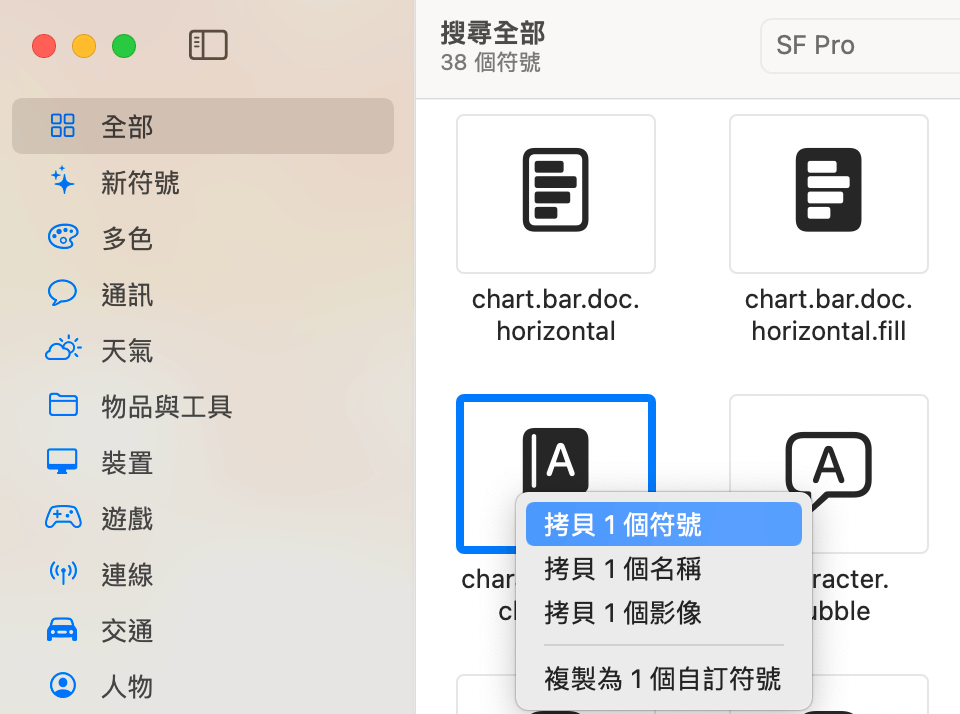960x714 pixels.
Task: Open the SF Pro font selector
Action: click(x=860, y=45)
